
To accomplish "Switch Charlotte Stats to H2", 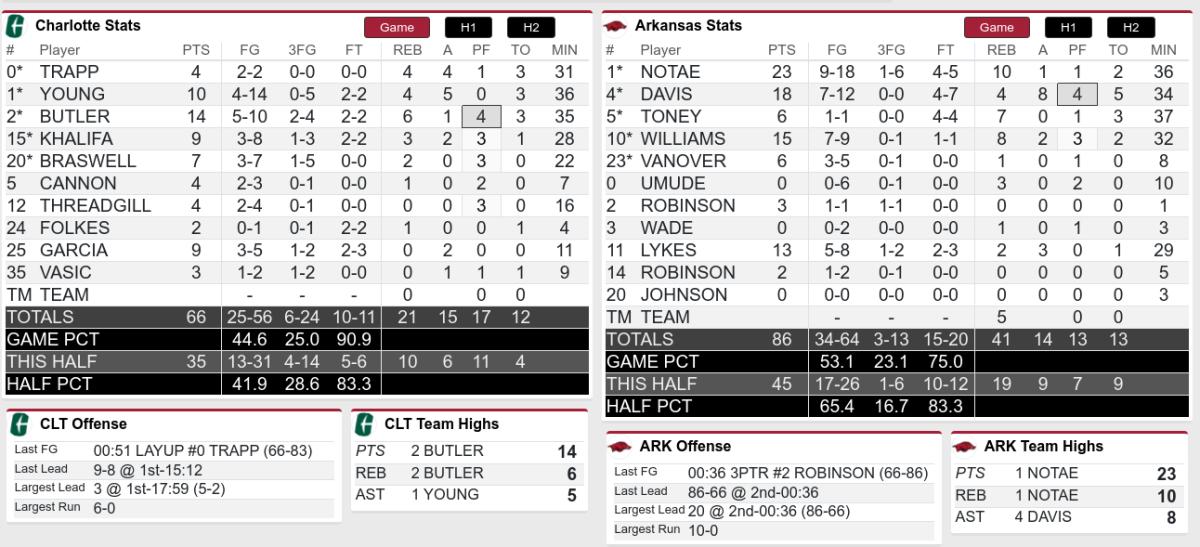I will tap(531, 27).
